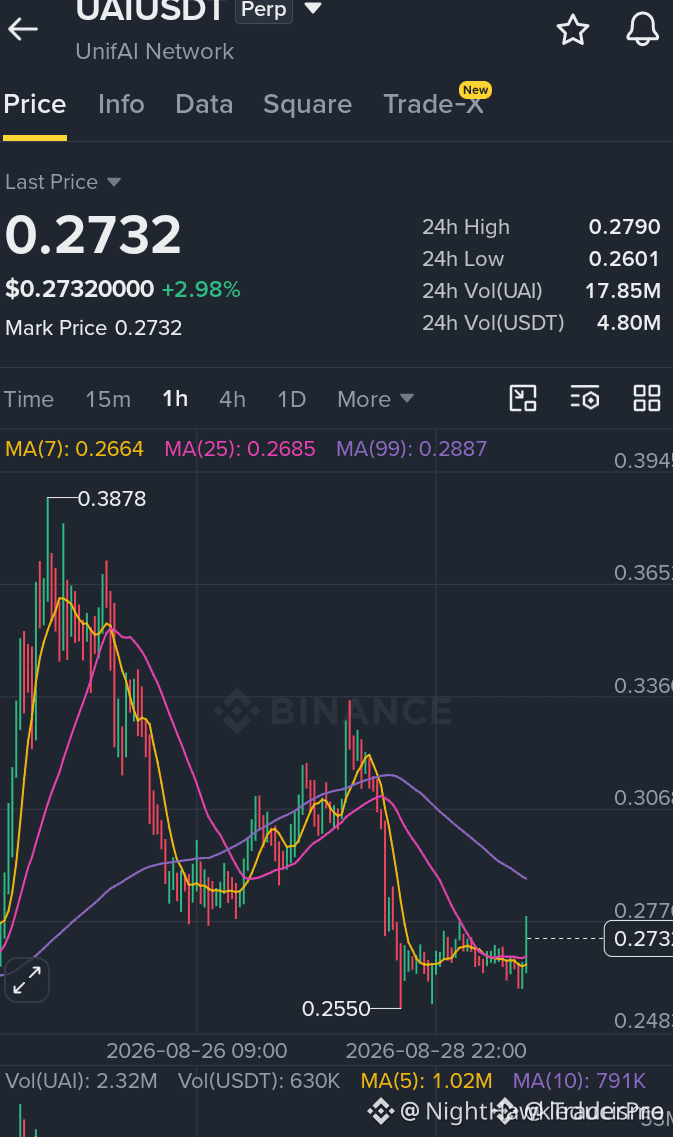This screenshot has height=1137, width=673.
Task: Expand the More intervals dropdown
Action: pos(376,400)
